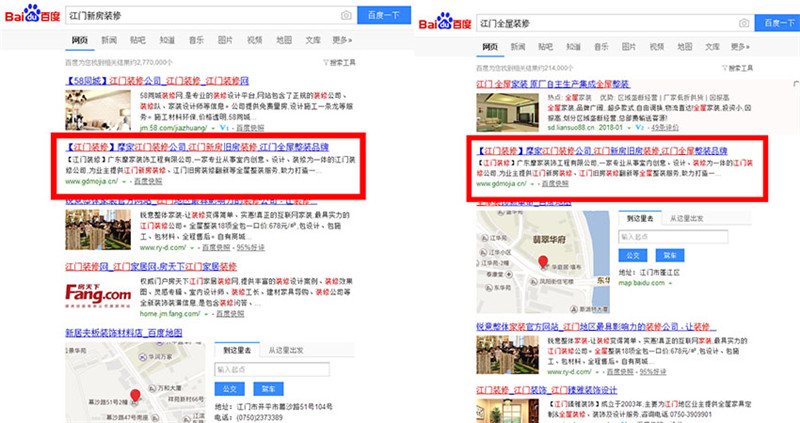800x423 pixels.
Task: Click the Baidu logo on the 江门全屋装修 page
Action: [445, 22]
